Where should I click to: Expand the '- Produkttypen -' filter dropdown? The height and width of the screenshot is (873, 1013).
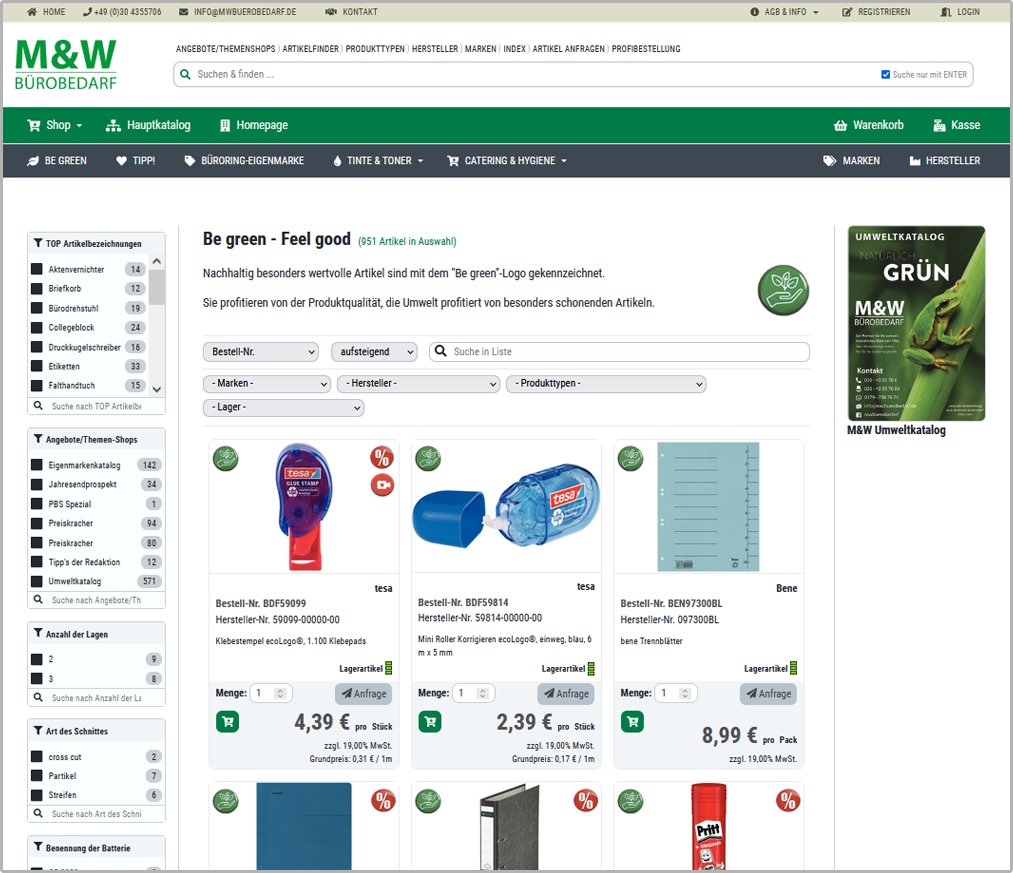coord(604,383)
